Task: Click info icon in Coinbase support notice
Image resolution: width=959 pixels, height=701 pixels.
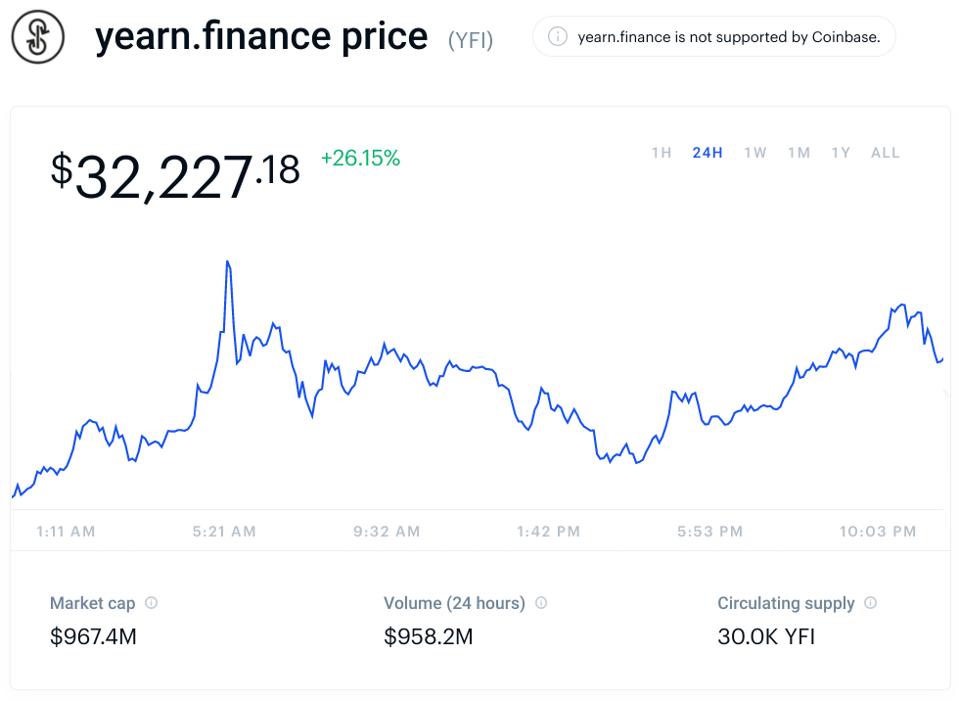Action: pyautogui.click(x=558, y=37)
